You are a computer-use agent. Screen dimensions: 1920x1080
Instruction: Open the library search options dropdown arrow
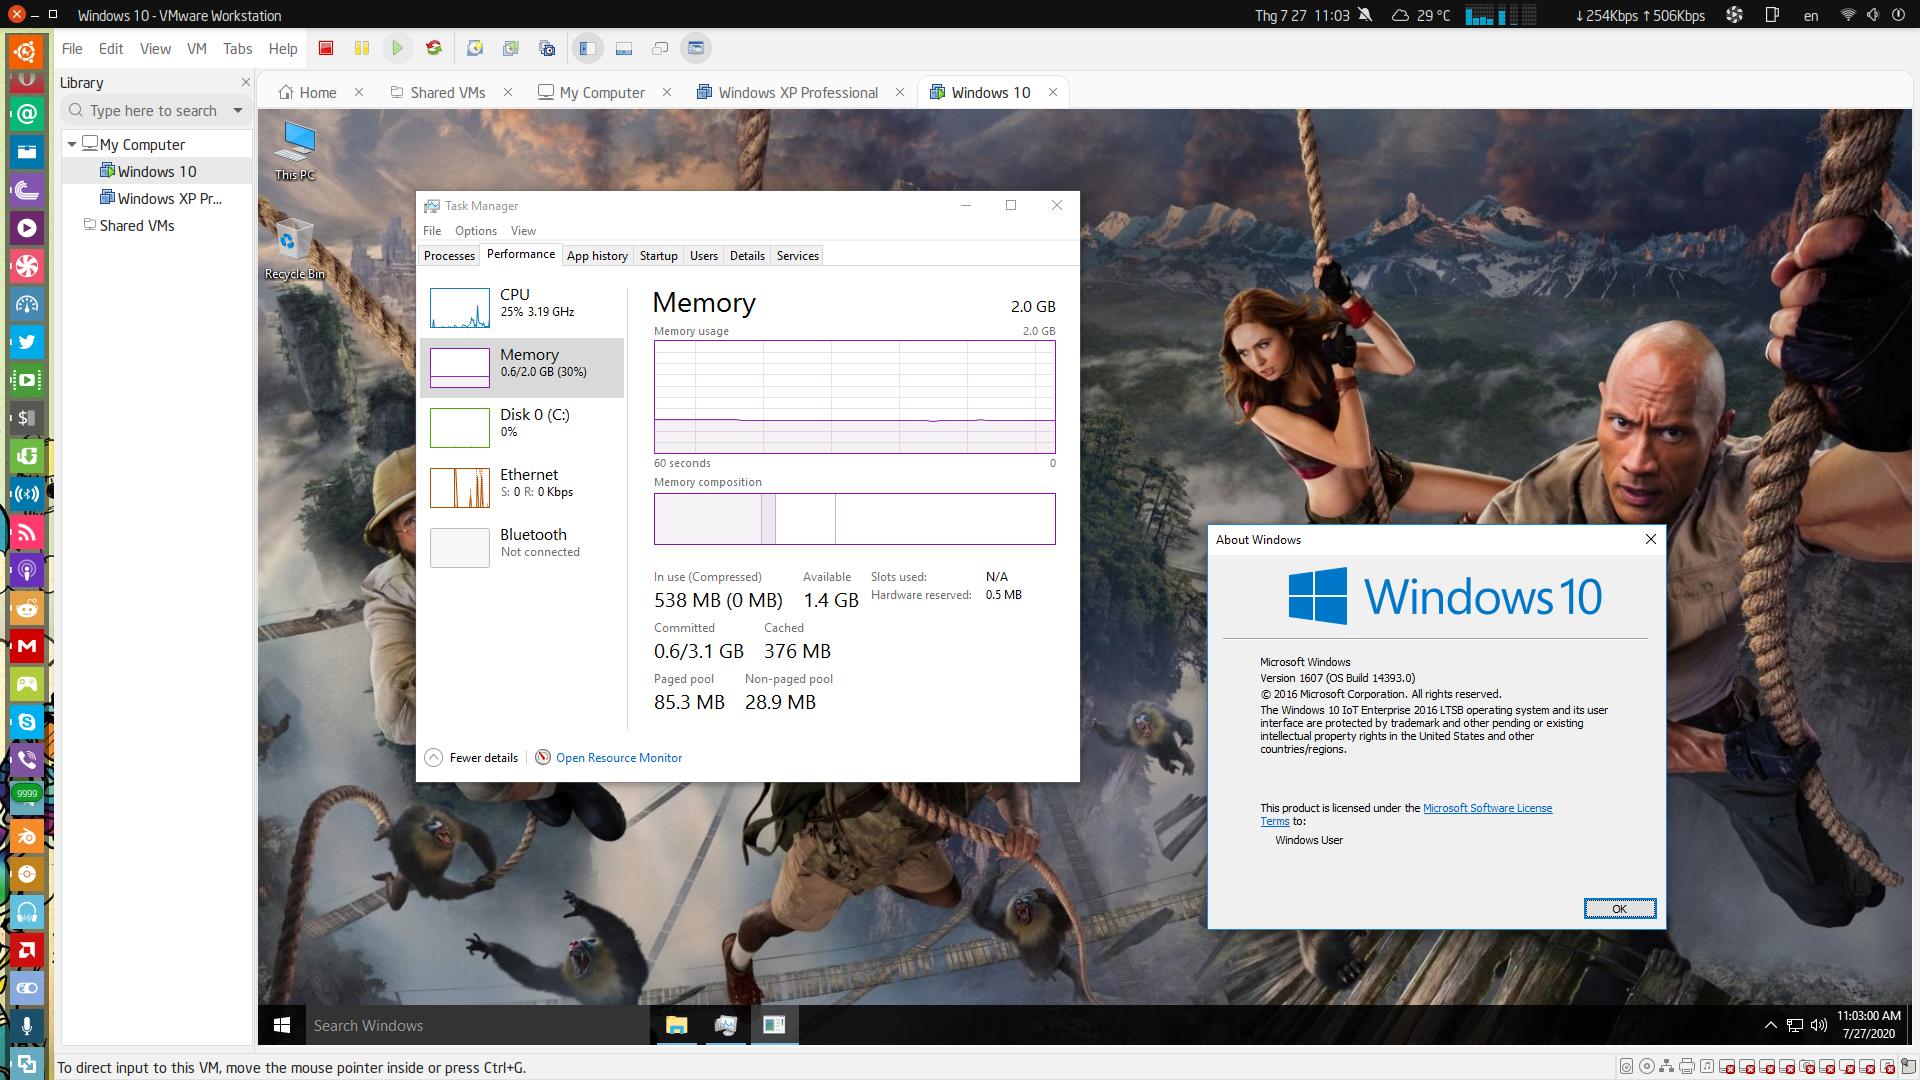point(238,110)
